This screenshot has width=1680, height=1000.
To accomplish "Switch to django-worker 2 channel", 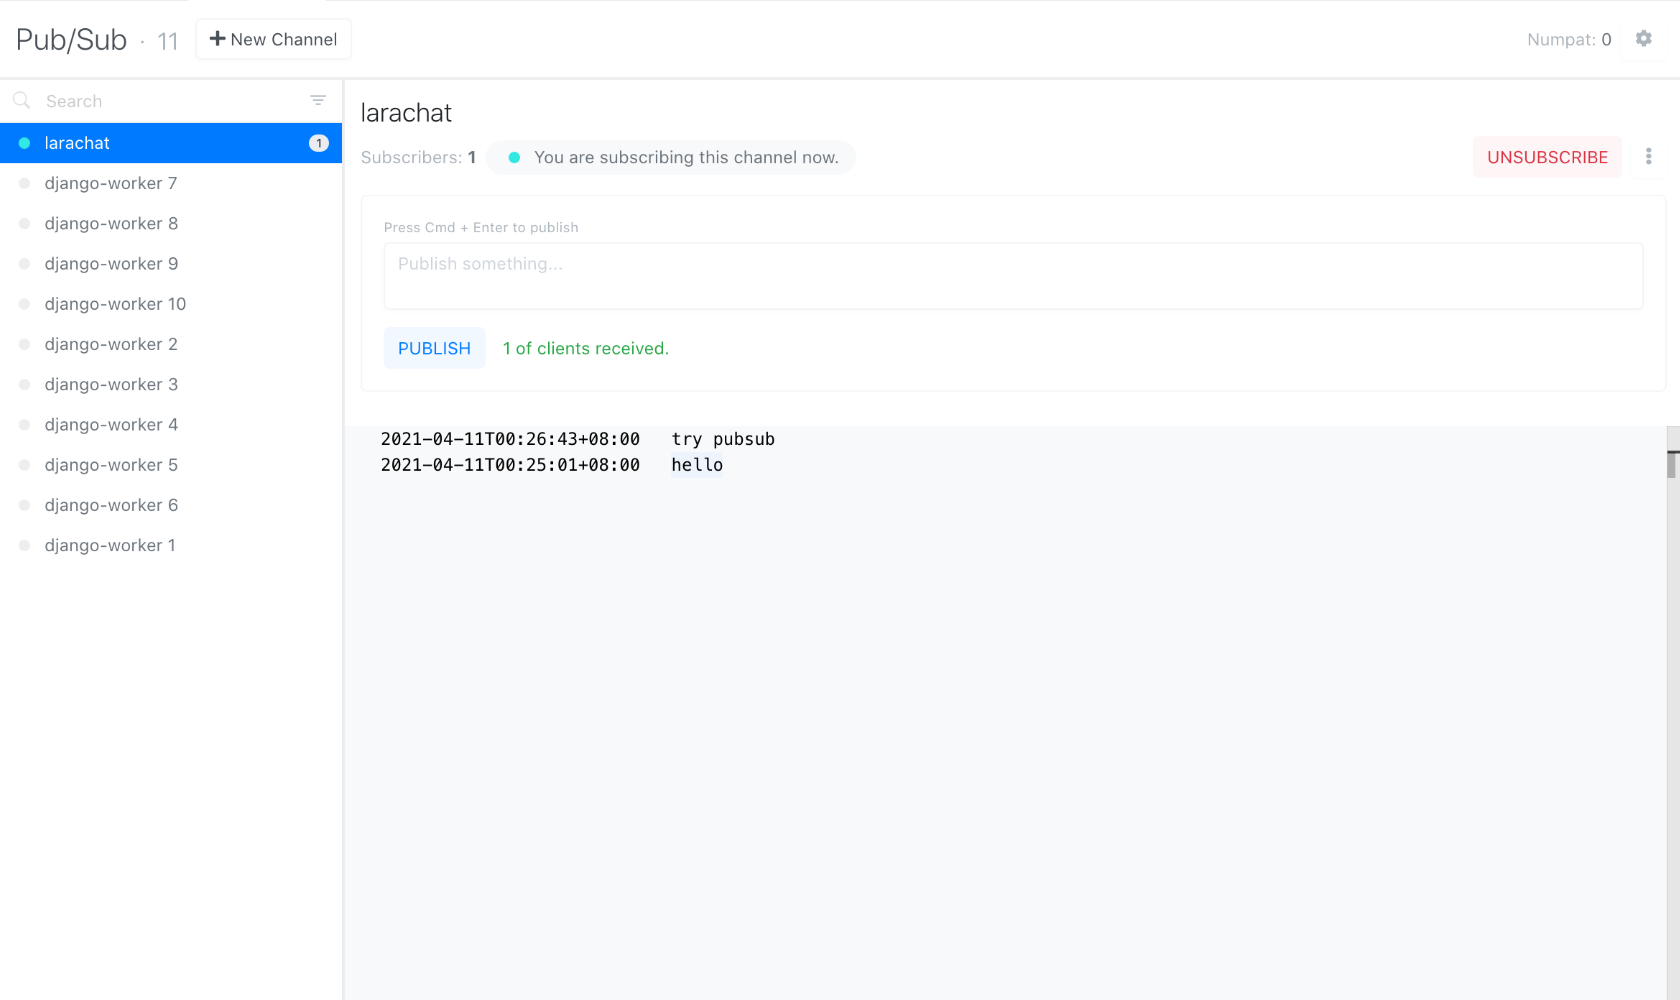I will coord(111,344).
